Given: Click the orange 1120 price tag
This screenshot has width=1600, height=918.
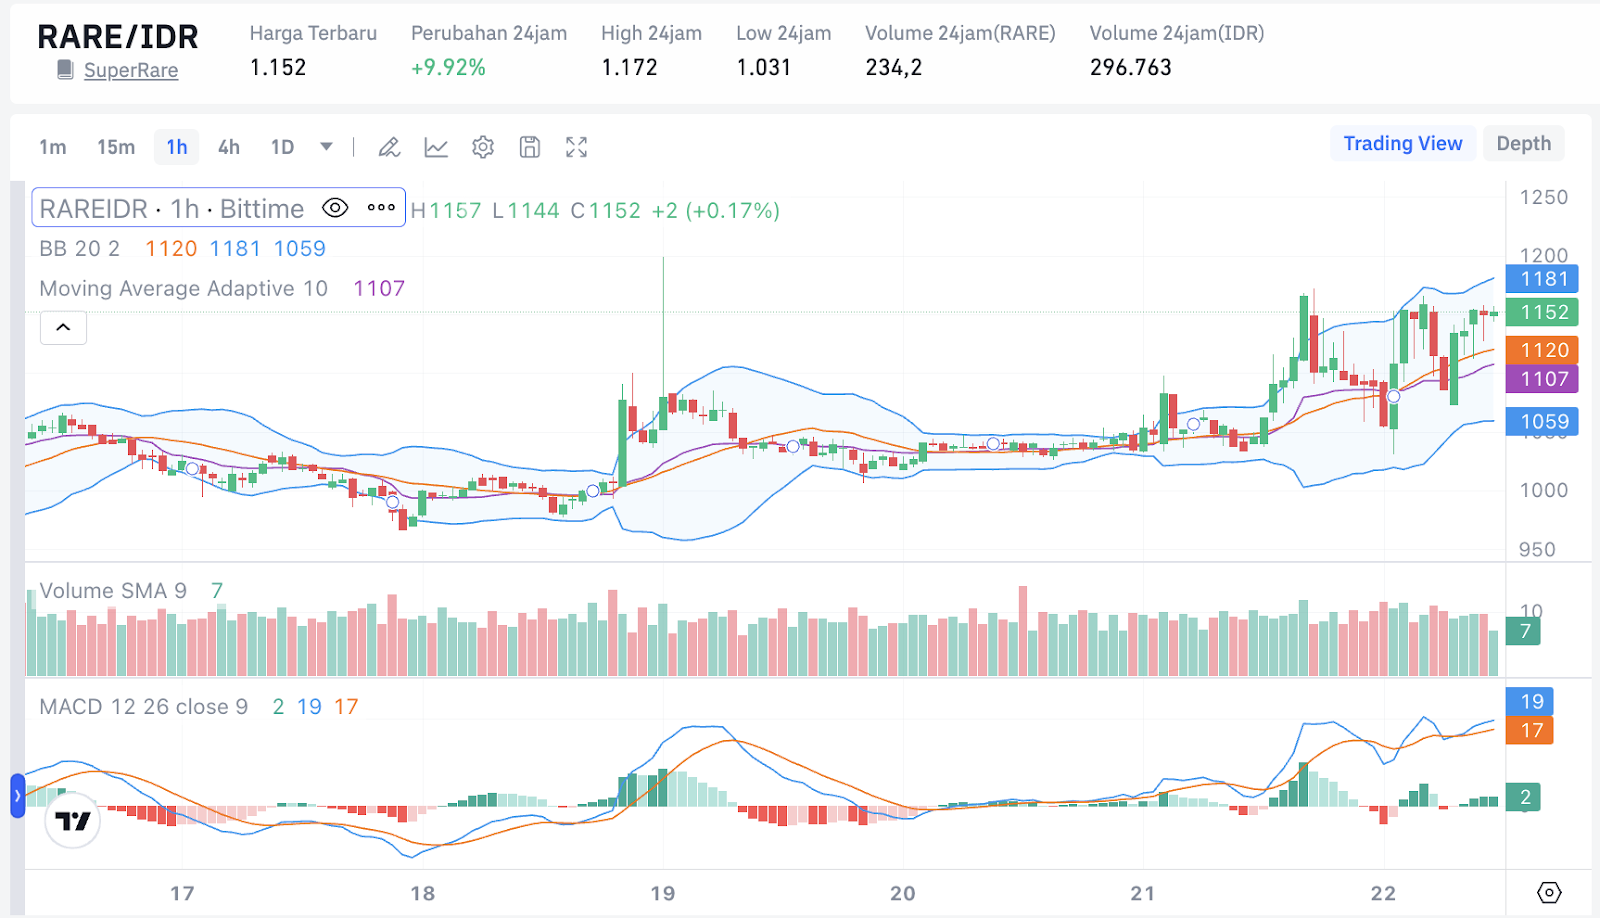Looking at the screenshot, I should click(1543, 350).
